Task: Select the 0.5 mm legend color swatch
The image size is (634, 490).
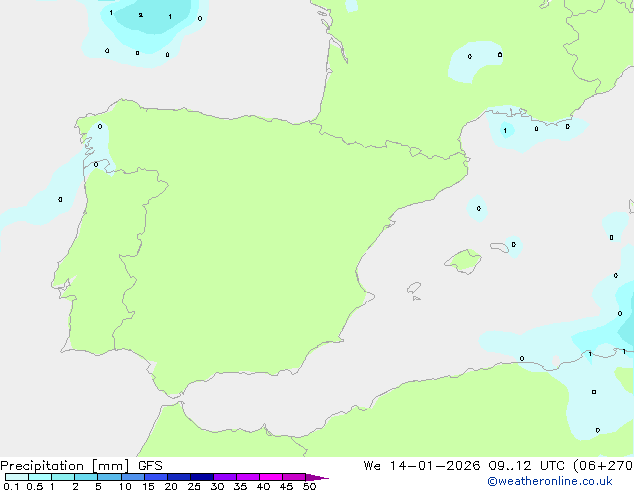Action: pos(40,477)
